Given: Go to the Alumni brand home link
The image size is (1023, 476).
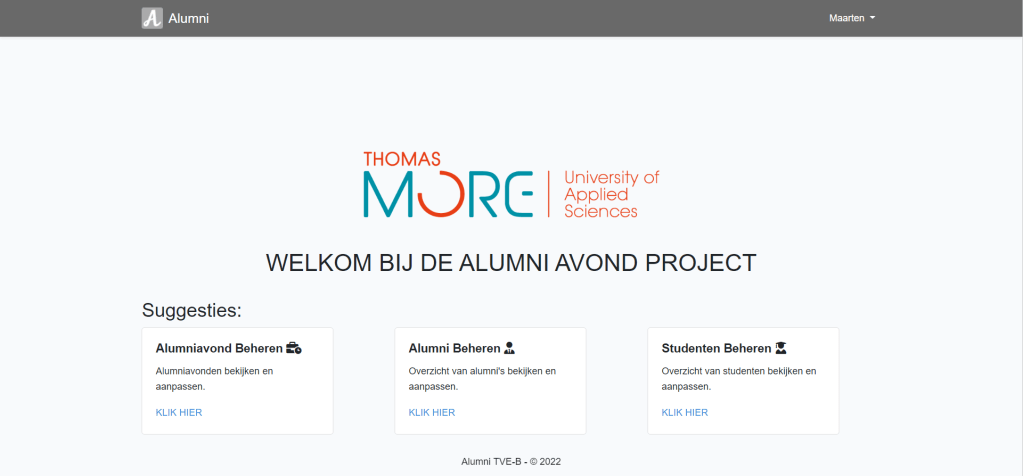Looking at the screenshot, I should (188, 18).
